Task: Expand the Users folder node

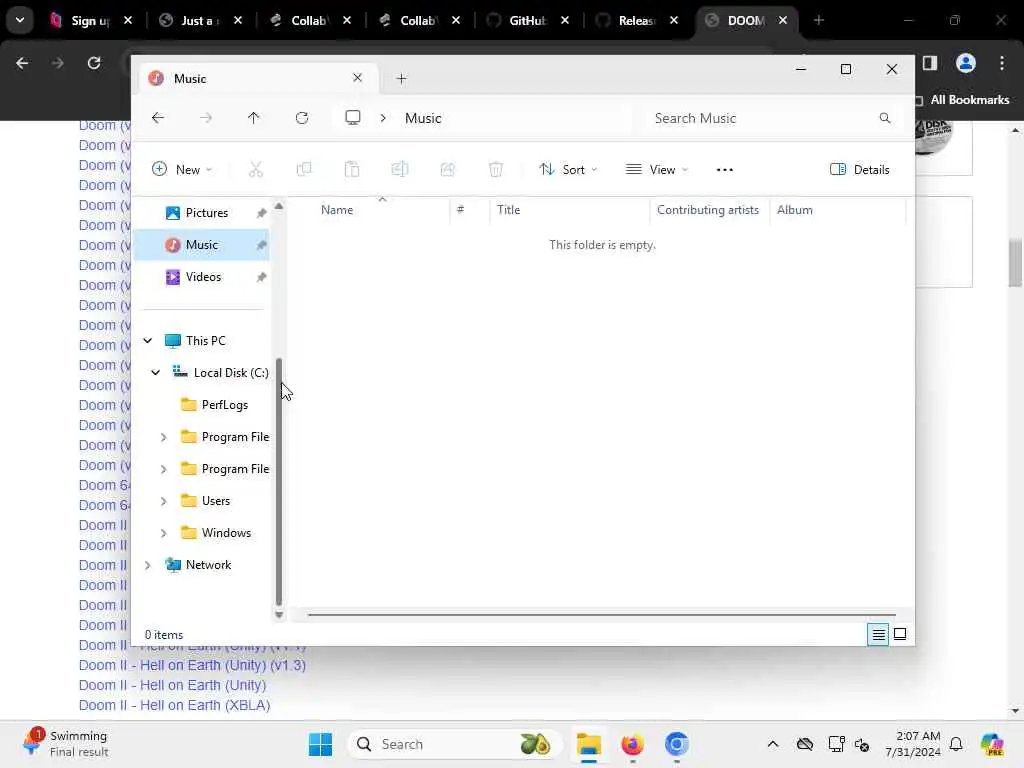Action: coord(163,501)
